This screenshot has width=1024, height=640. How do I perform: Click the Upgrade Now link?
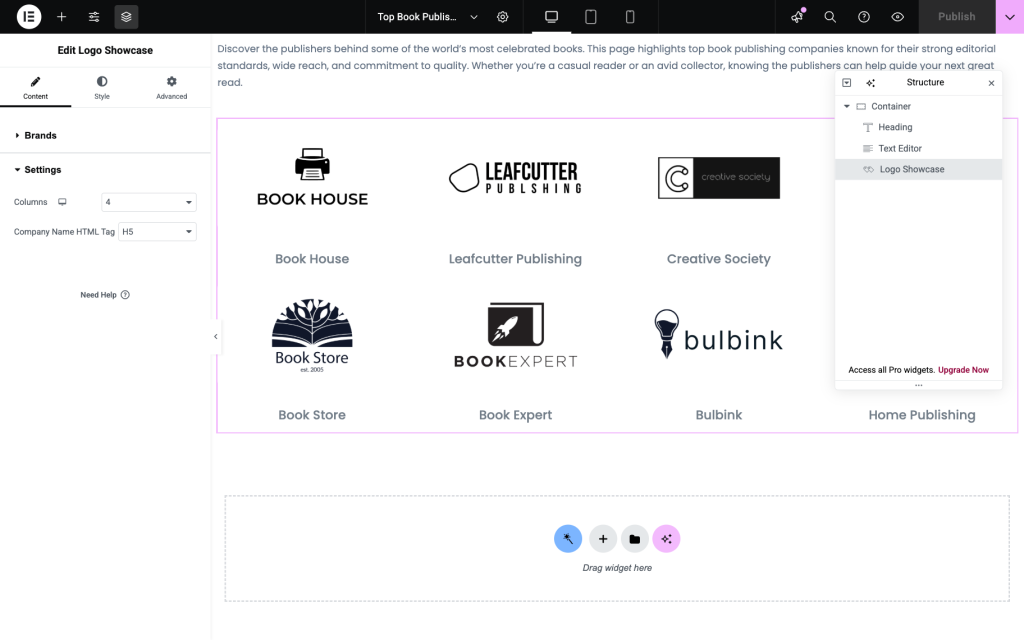coord(963,370)
